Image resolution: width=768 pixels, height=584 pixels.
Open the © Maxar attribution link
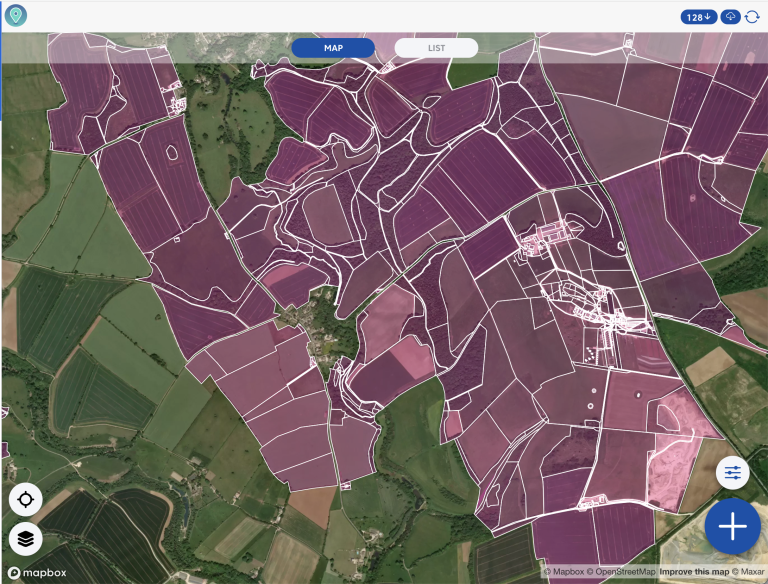tap(747, 572)
